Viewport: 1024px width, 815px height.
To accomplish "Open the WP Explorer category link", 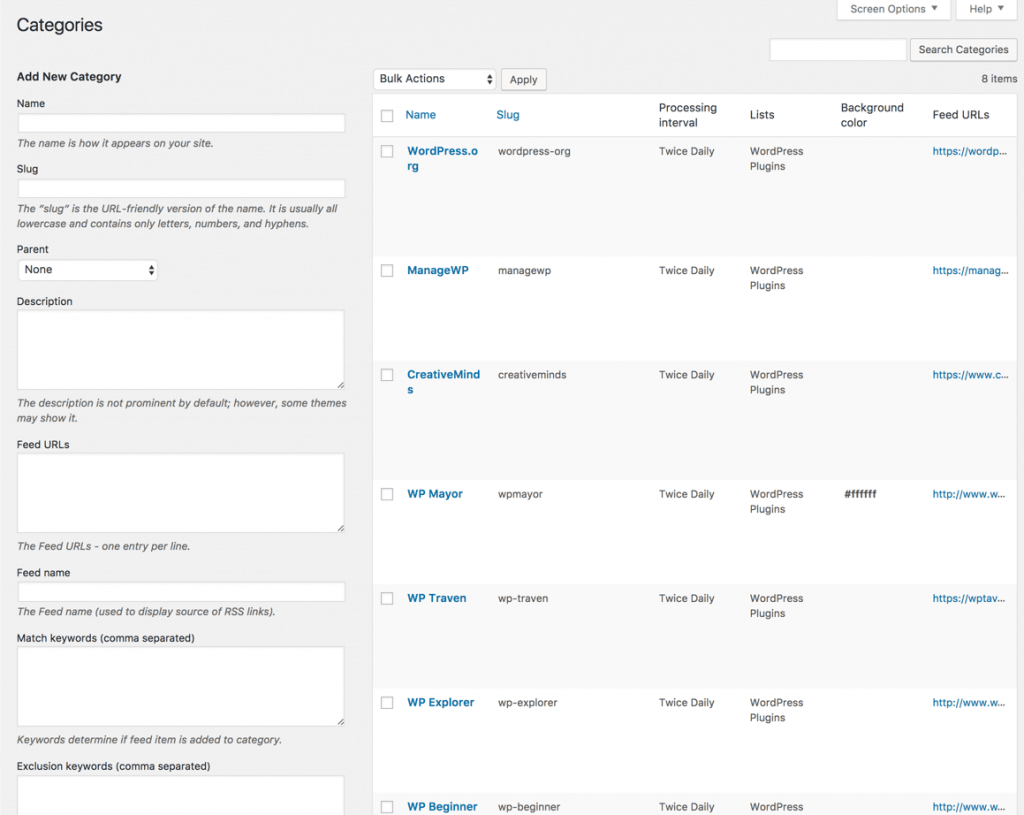I will [x=440, y=703].
